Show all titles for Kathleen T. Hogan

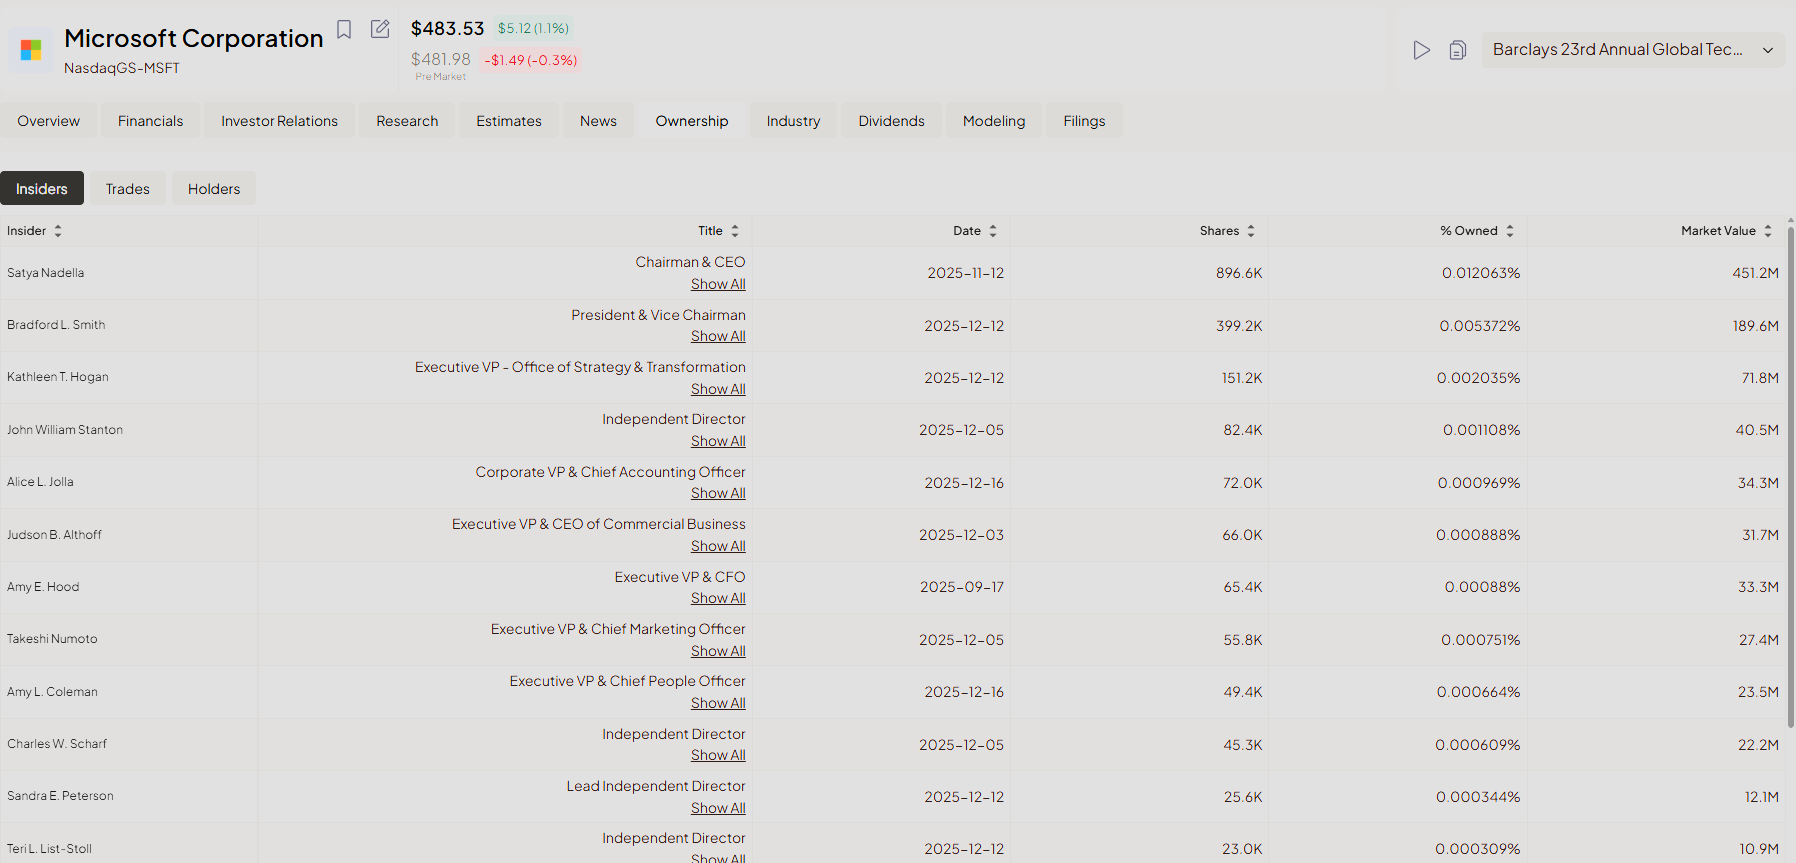[718, 389]
